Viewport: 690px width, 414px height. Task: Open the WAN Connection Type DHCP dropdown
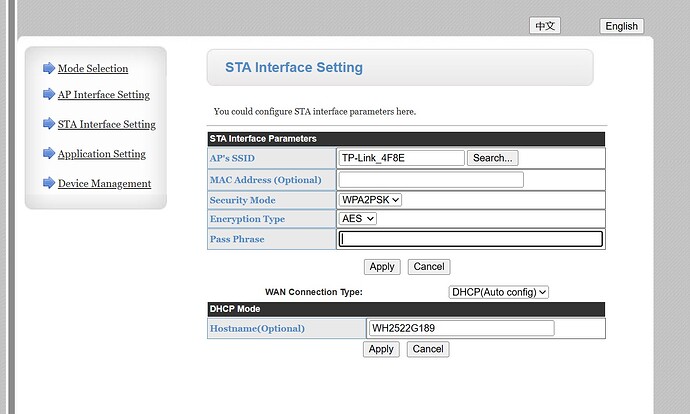pos(499,292)
